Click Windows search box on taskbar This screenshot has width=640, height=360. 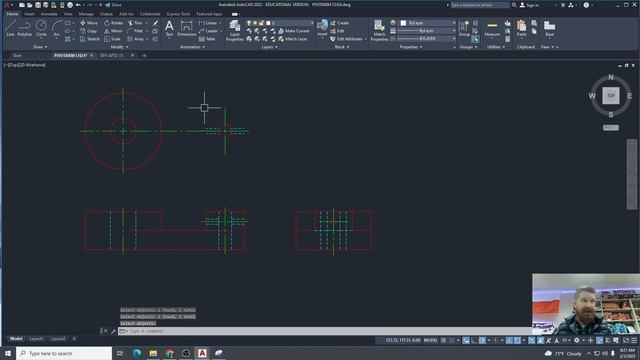coord(64,353)
